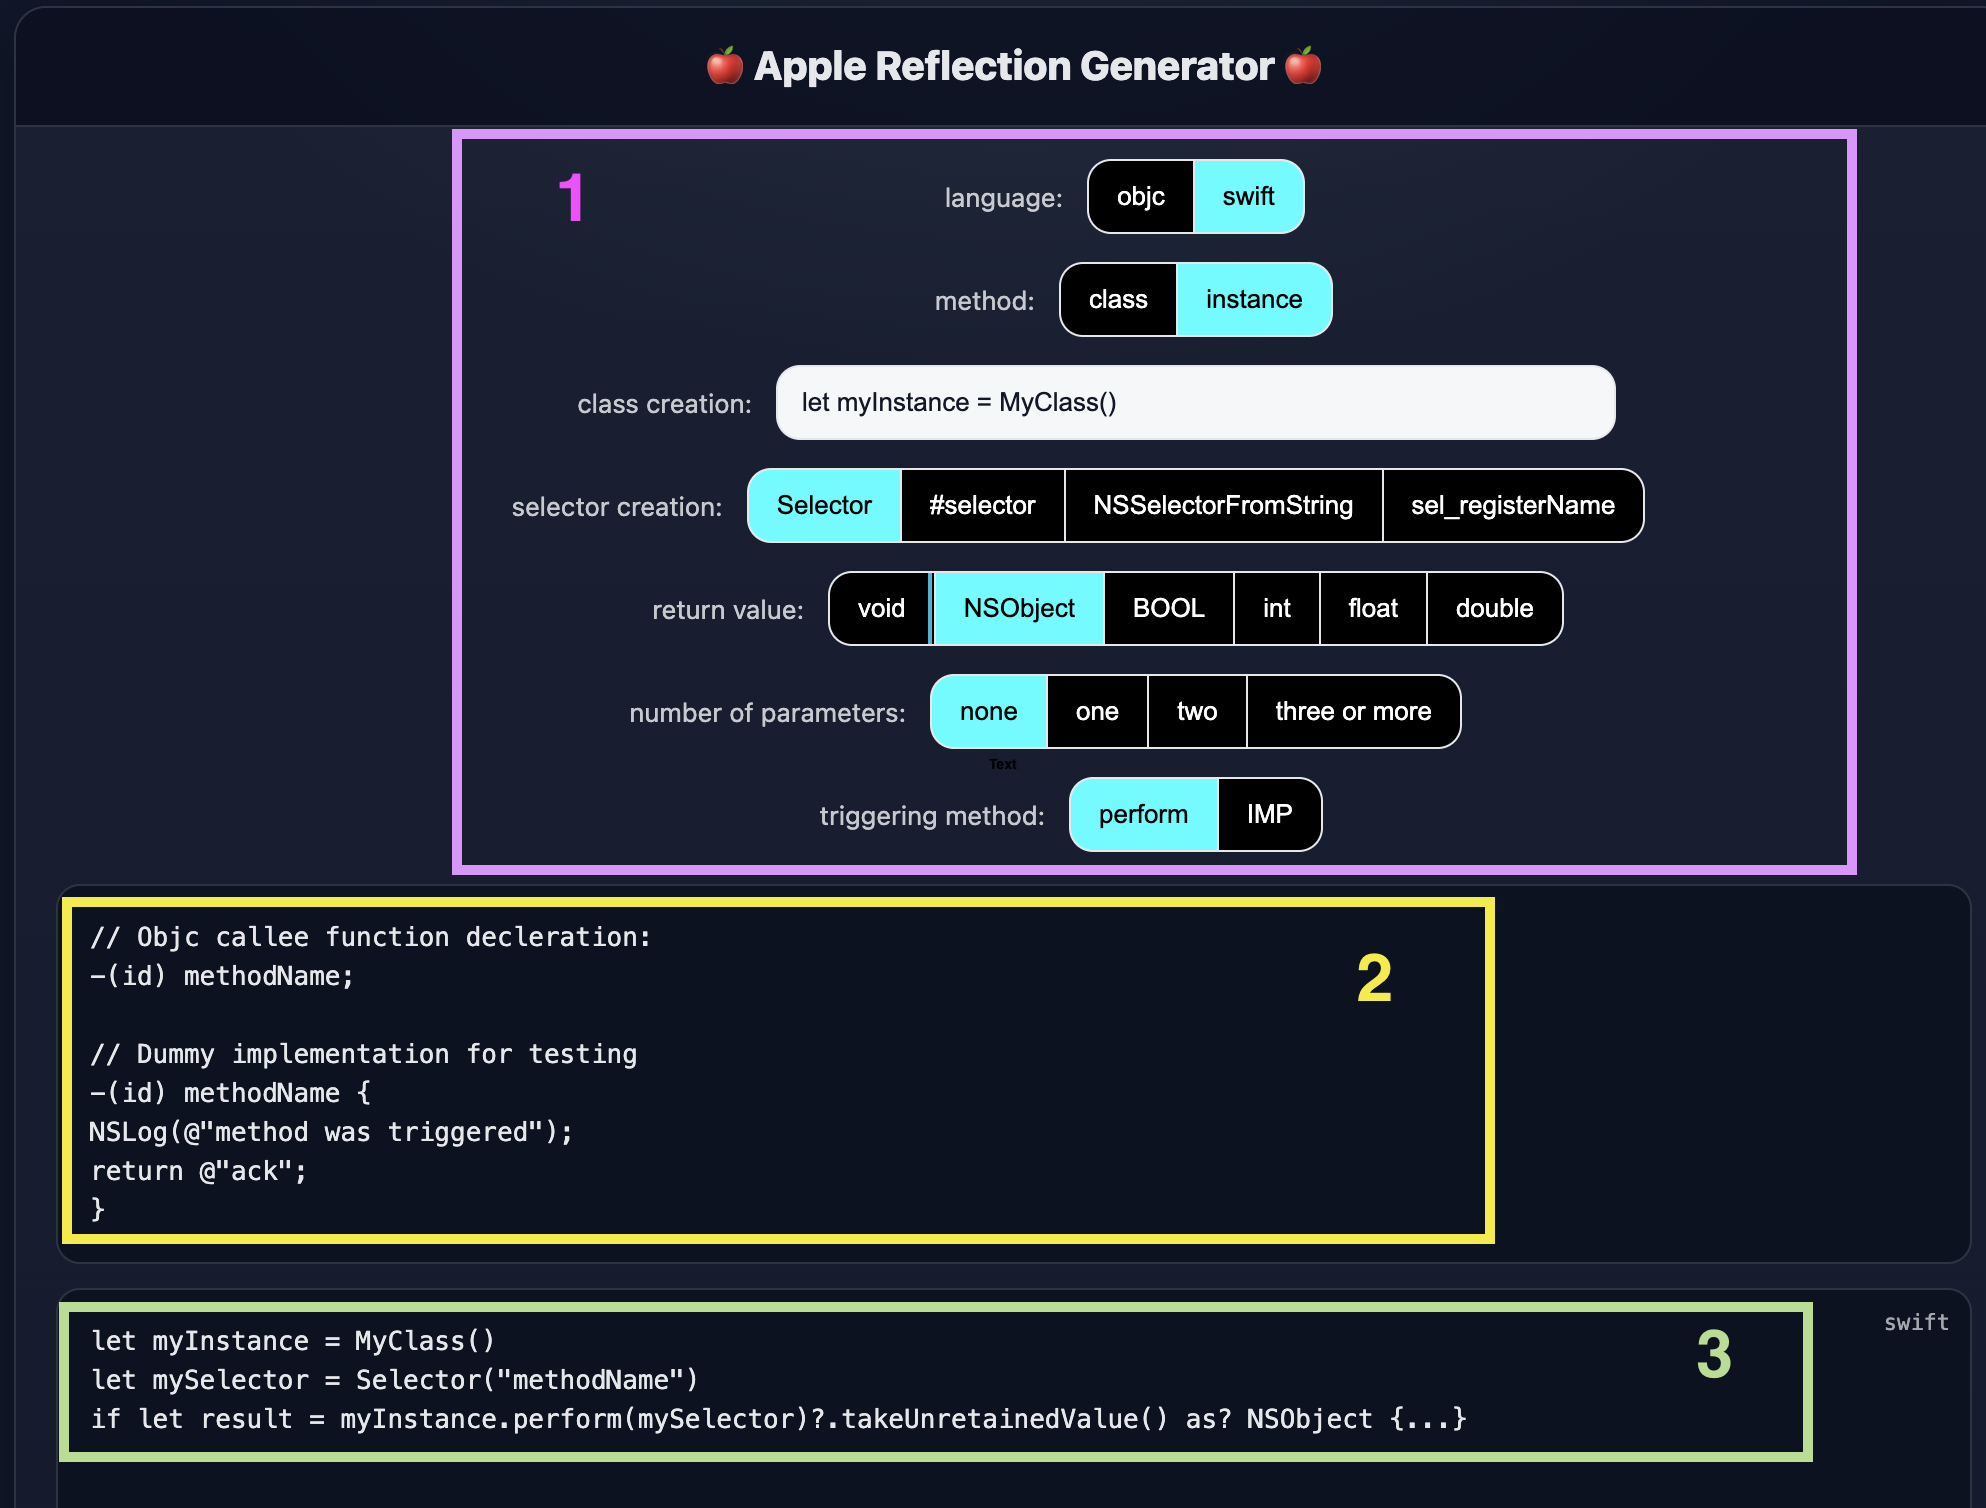This screenshot has height=1508, width=1986.
Task: Select the swift language option
Action: click(1248, 197)
